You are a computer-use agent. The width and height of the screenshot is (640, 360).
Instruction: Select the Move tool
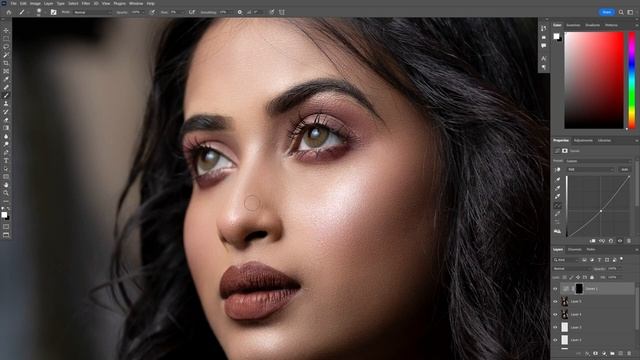coord(6,31)
